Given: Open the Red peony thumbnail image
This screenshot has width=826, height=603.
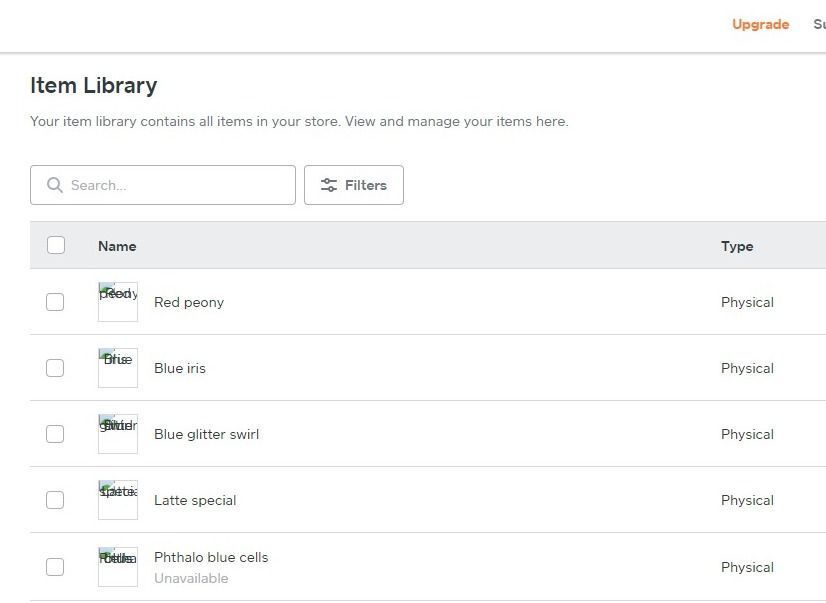Looking at the screenshot, I should (x=118, y=302).
